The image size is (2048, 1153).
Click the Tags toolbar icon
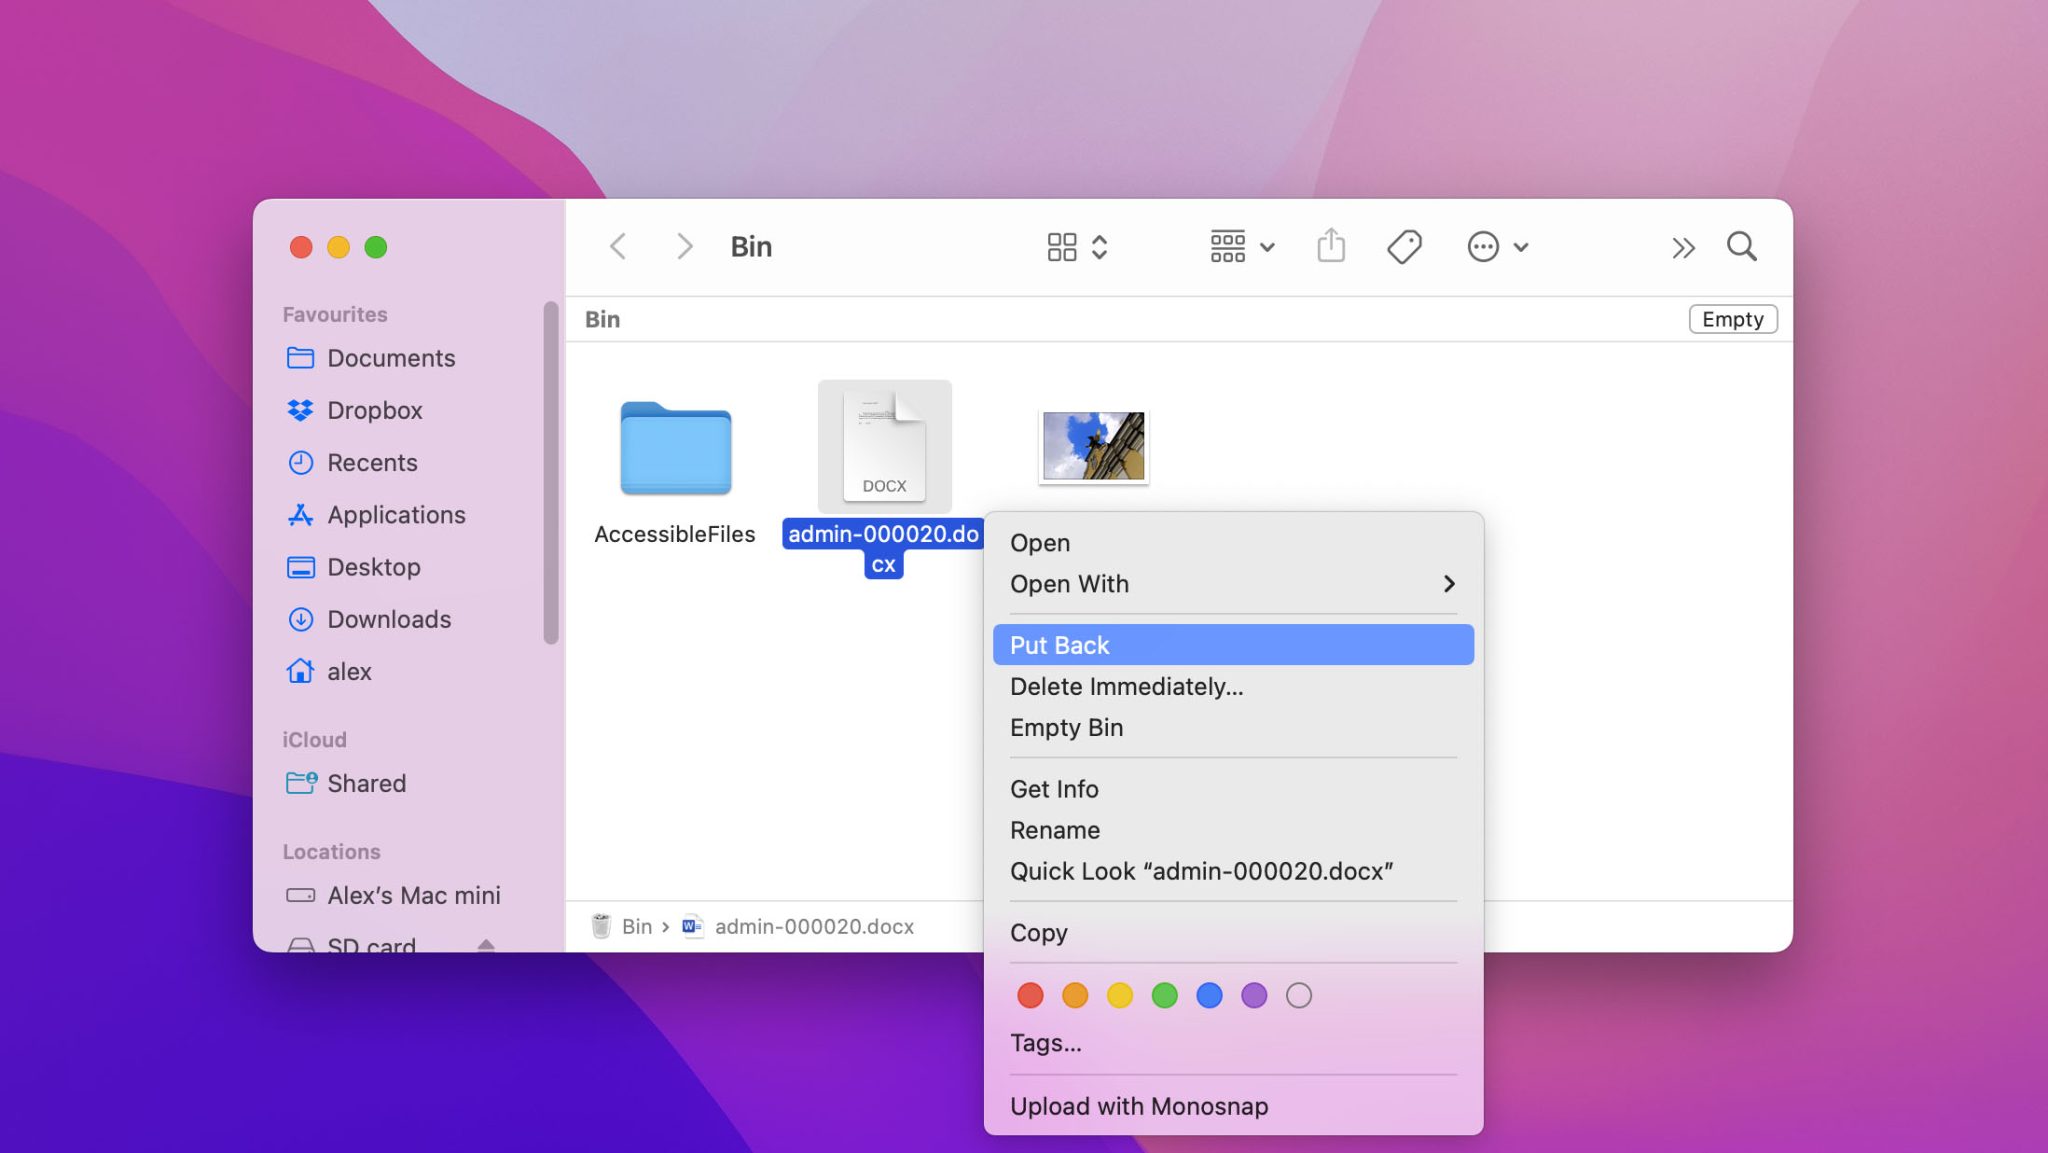pyautogui.click(x=1404, y=246)
